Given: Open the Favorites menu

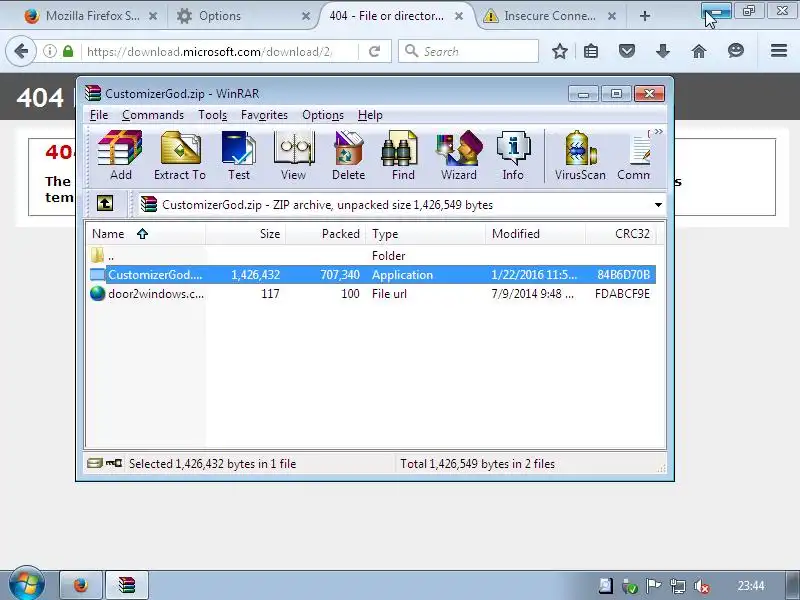Looking at the screenshot, I should (x=264, y=115).
